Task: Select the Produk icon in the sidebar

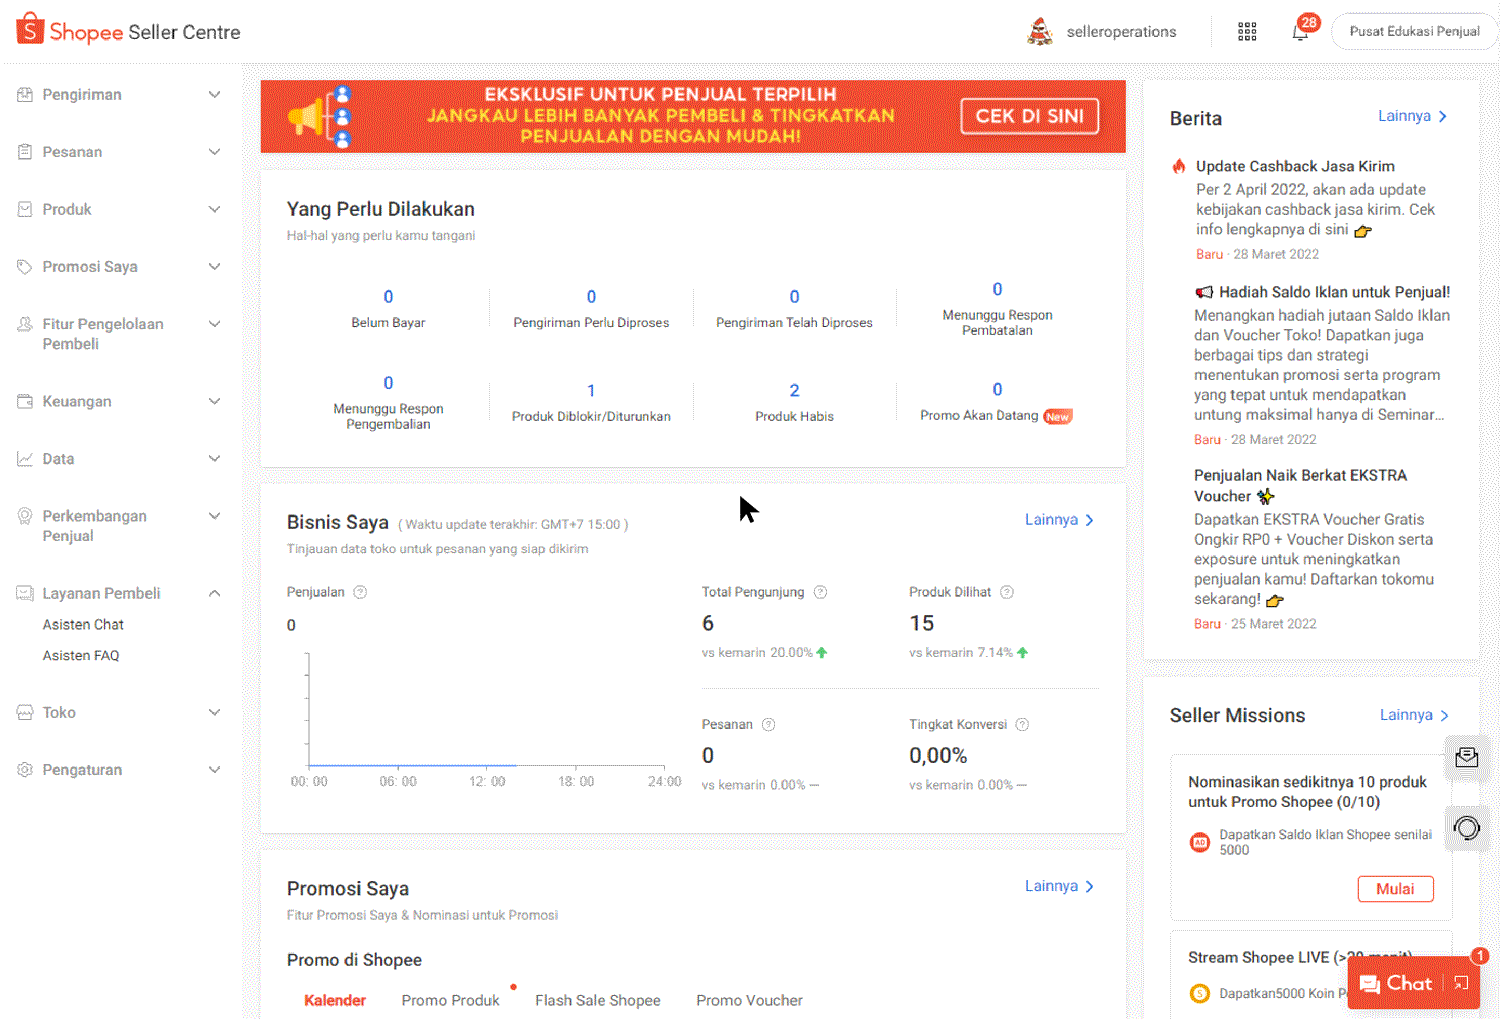Action: (x=24, y=209)
